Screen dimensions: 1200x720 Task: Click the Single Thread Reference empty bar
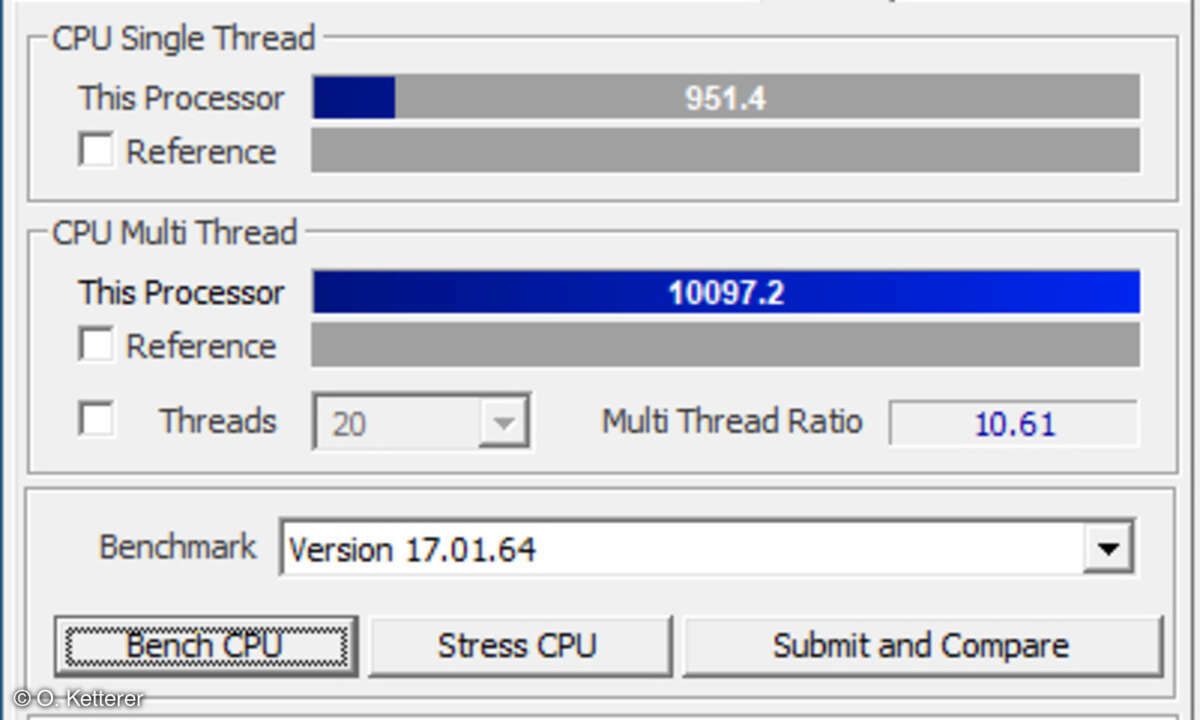click(726, 150)
